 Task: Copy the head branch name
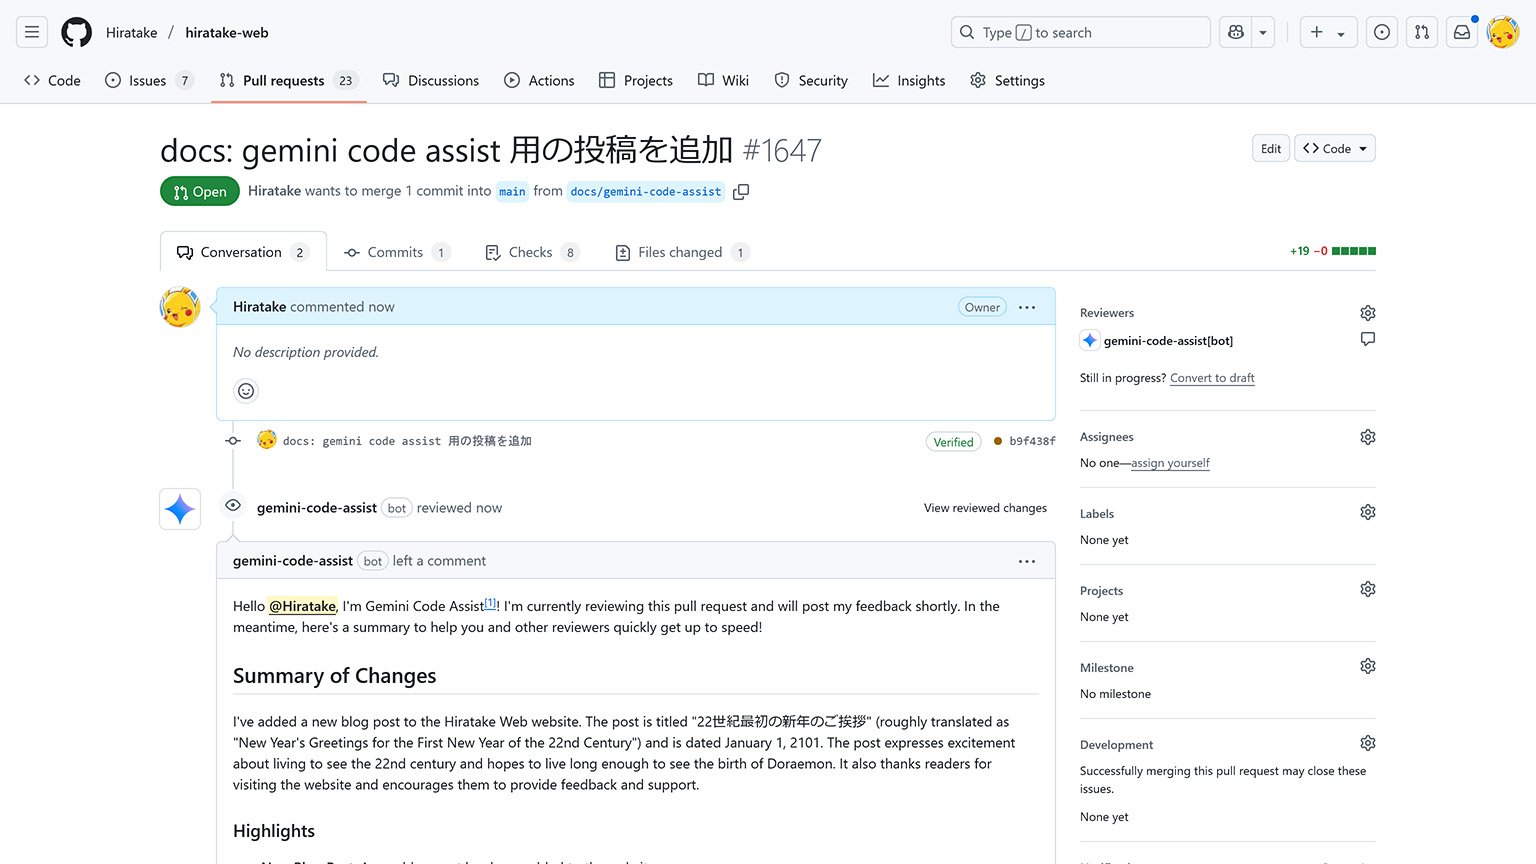741,192
